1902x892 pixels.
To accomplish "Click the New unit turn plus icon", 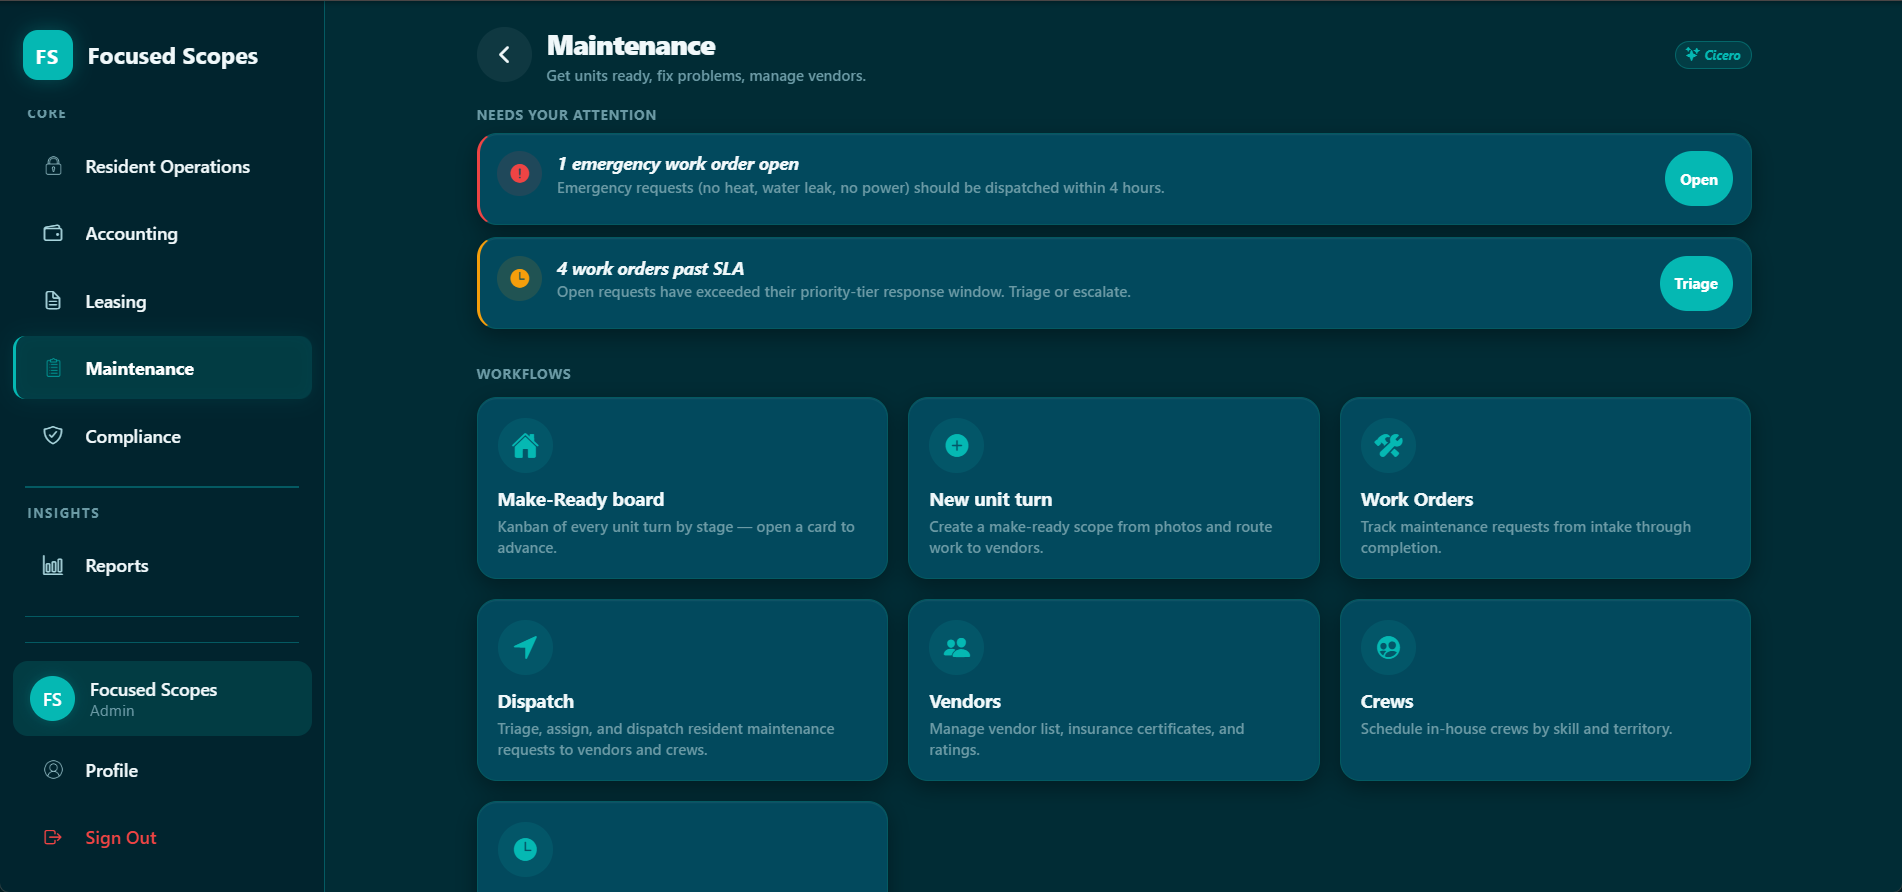I will 957,445.
